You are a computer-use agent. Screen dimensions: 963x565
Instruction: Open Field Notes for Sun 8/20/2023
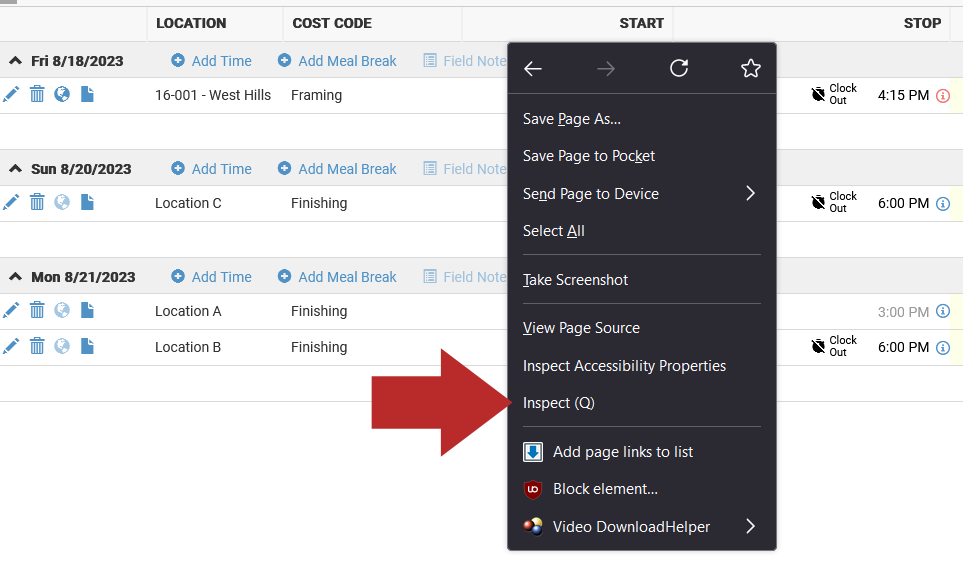point(465,169)
